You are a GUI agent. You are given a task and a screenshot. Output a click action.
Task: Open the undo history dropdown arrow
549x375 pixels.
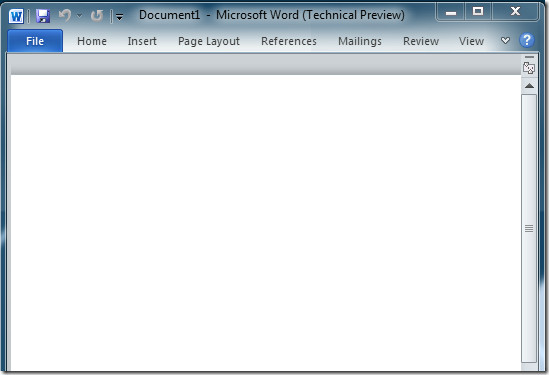pyautogui.click(x=79, y=16)
